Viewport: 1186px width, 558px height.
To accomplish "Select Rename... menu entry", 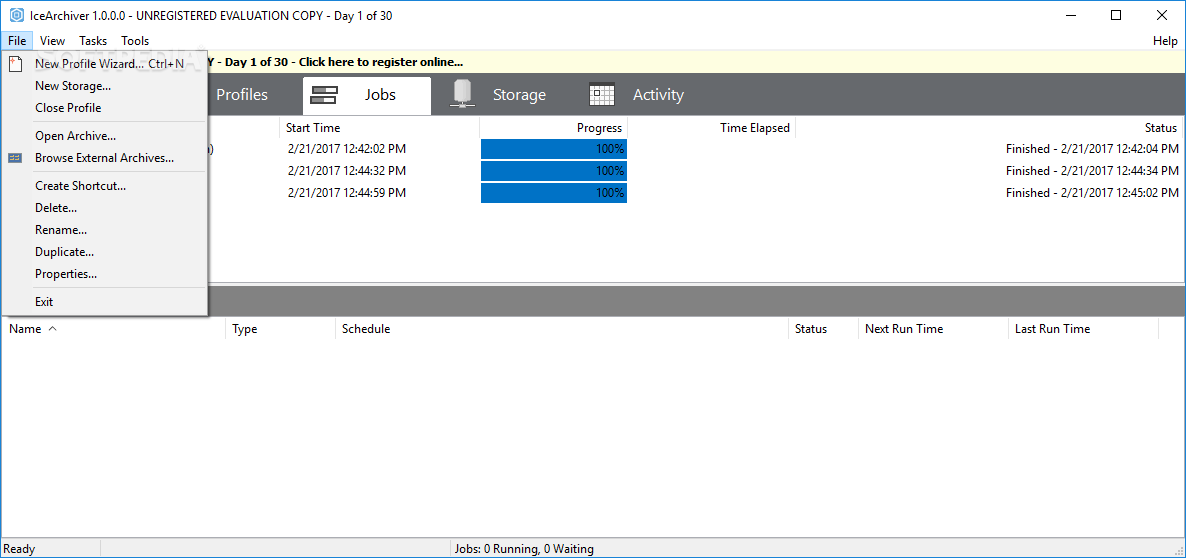I will (x=104, y=230).
